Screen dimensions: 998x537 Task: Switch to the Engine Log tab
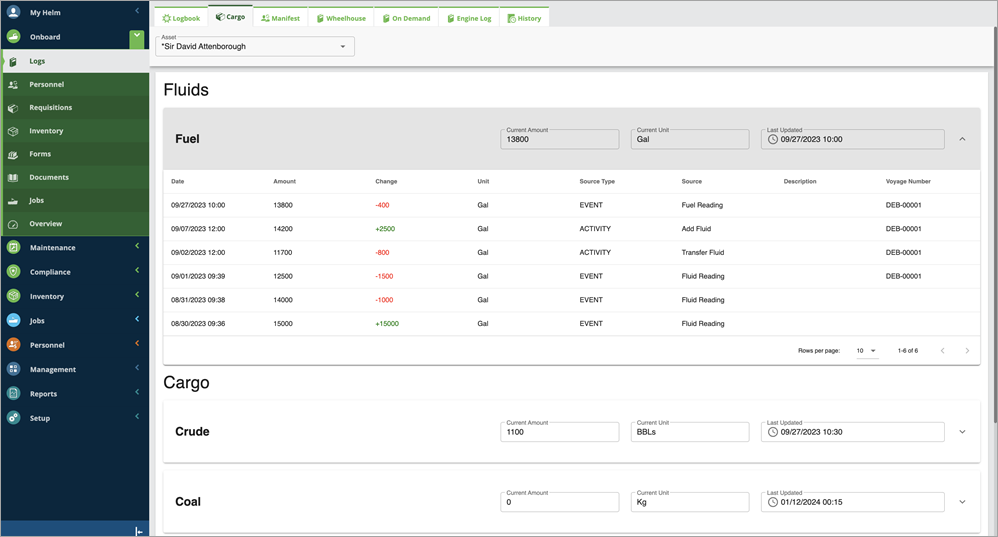click(469, 18)
